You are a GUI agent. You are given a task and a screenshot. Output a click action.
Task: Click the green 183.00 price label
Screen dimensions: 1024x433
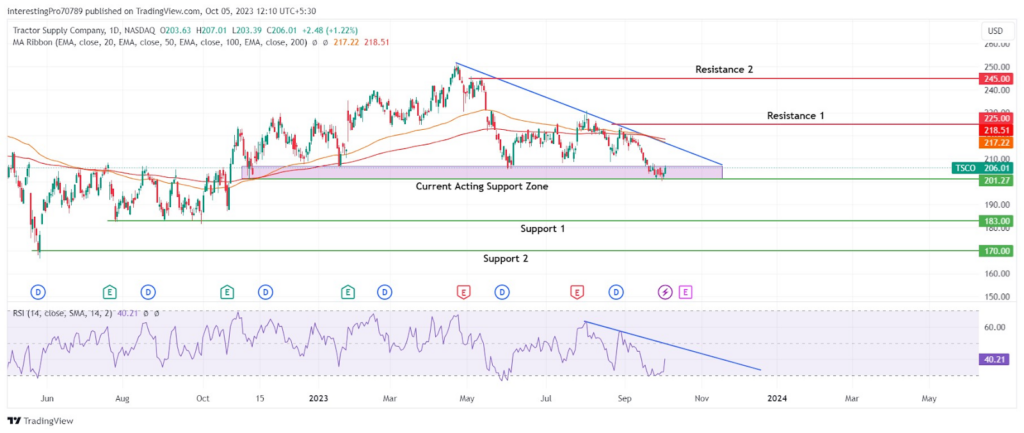(996, 221)
